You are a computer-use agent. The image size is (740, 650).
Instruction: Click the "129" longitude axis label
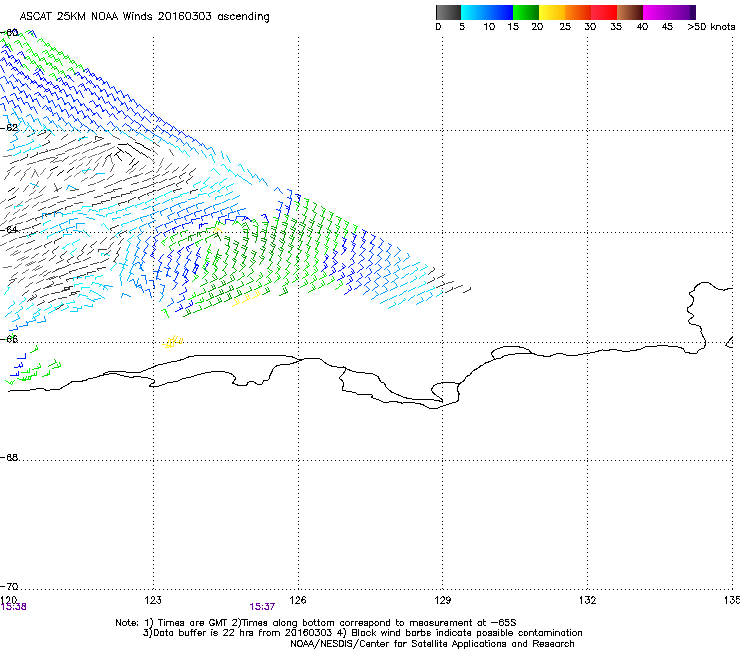coord(443,600)
